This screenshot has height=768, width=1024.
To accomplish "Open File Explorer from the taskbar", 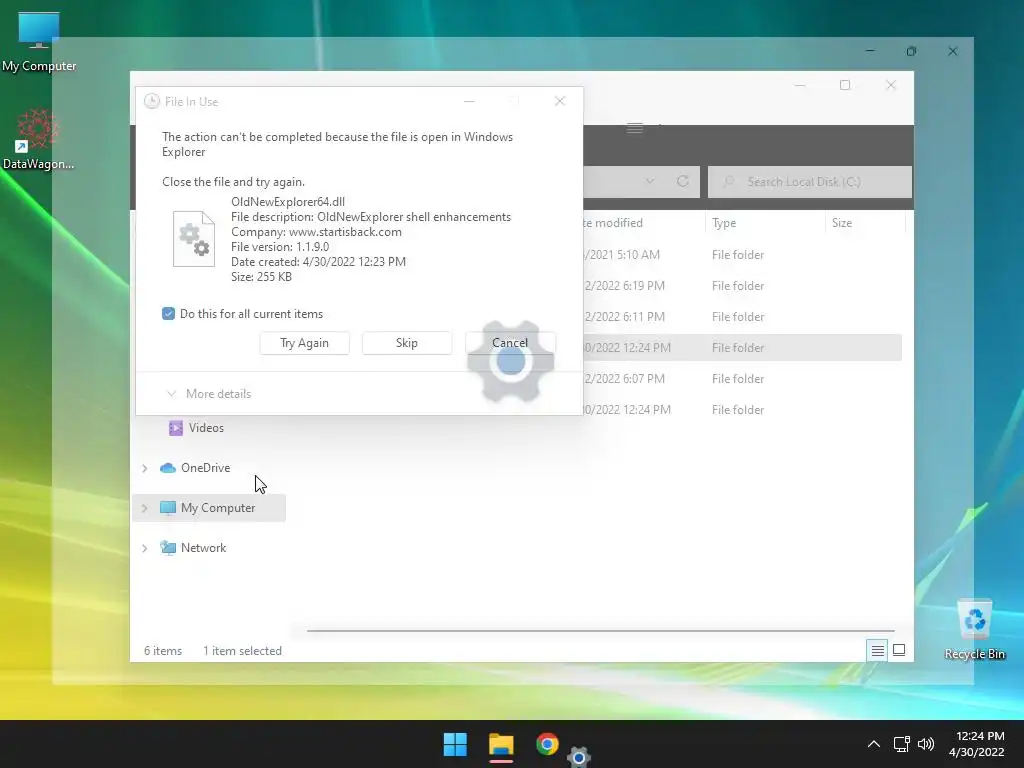I will point(501,744).
